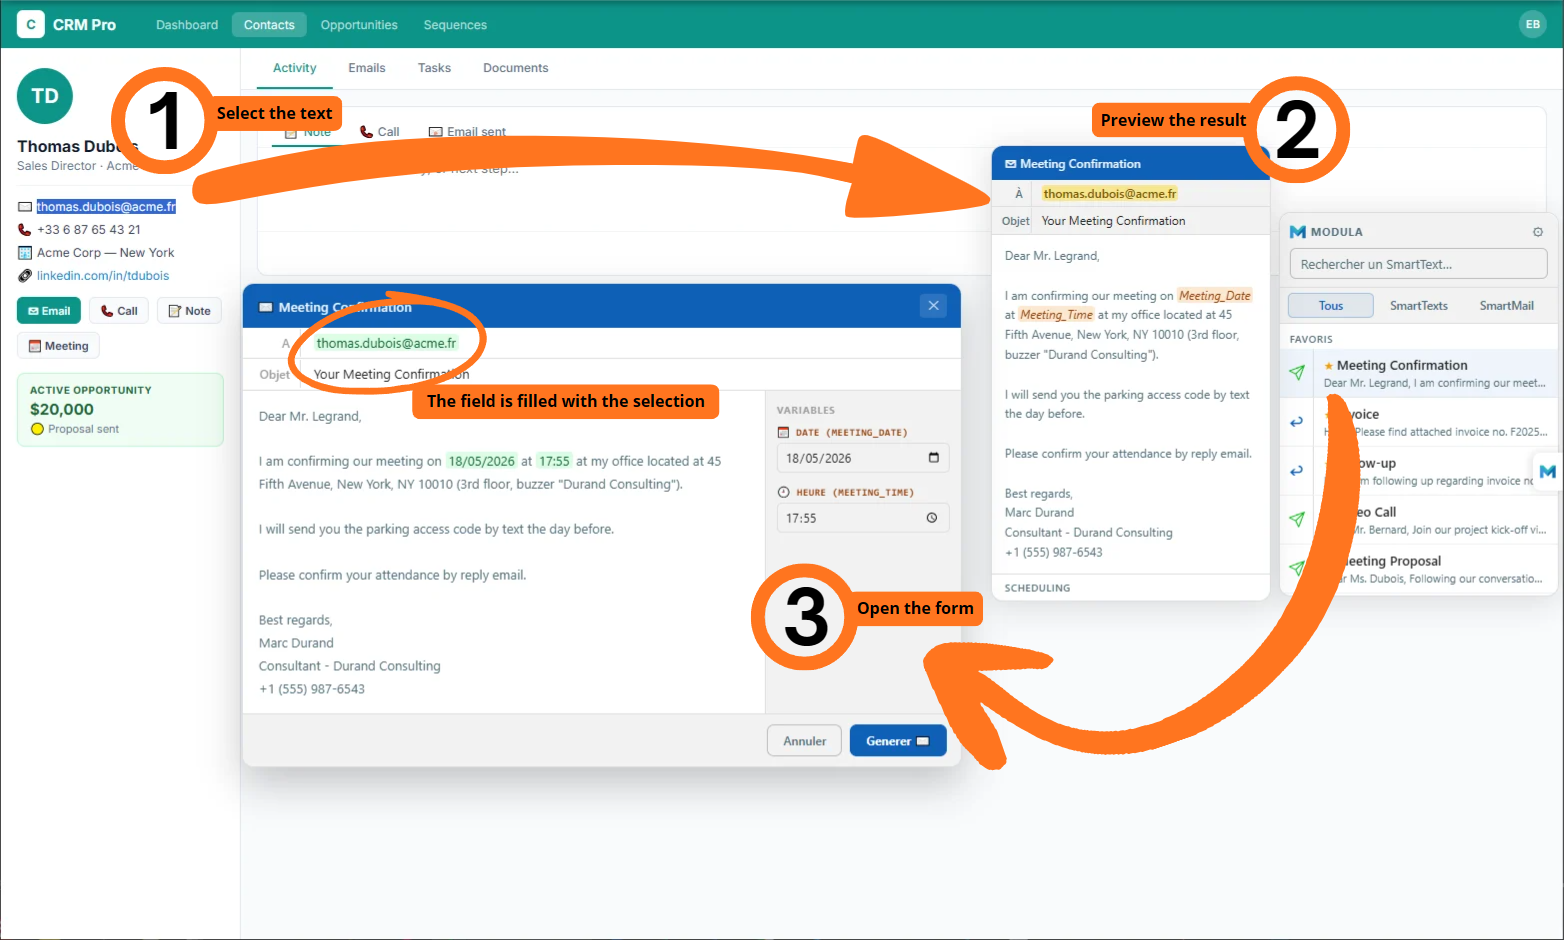Click the SCHEDULING section label in preview
The width and height of the screenshot is (1564, 940).
[1037, 588]
